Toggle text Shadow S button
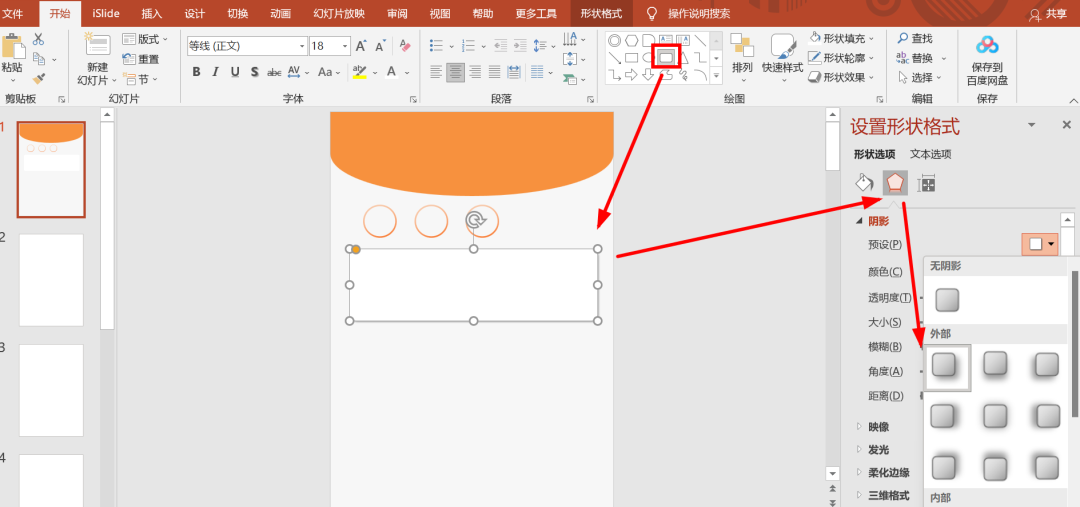 (254, 72)
